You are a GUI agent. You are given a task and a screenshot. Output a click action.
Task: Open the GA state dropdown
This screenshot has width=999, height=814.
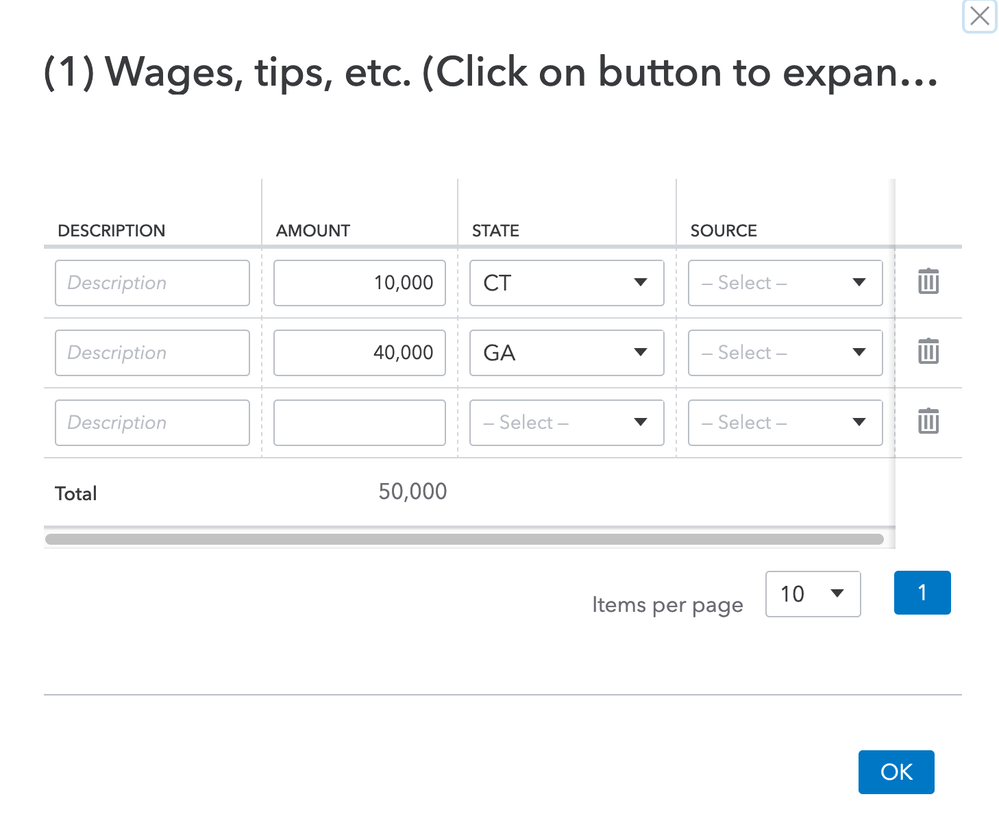click(x=566, y=353)
